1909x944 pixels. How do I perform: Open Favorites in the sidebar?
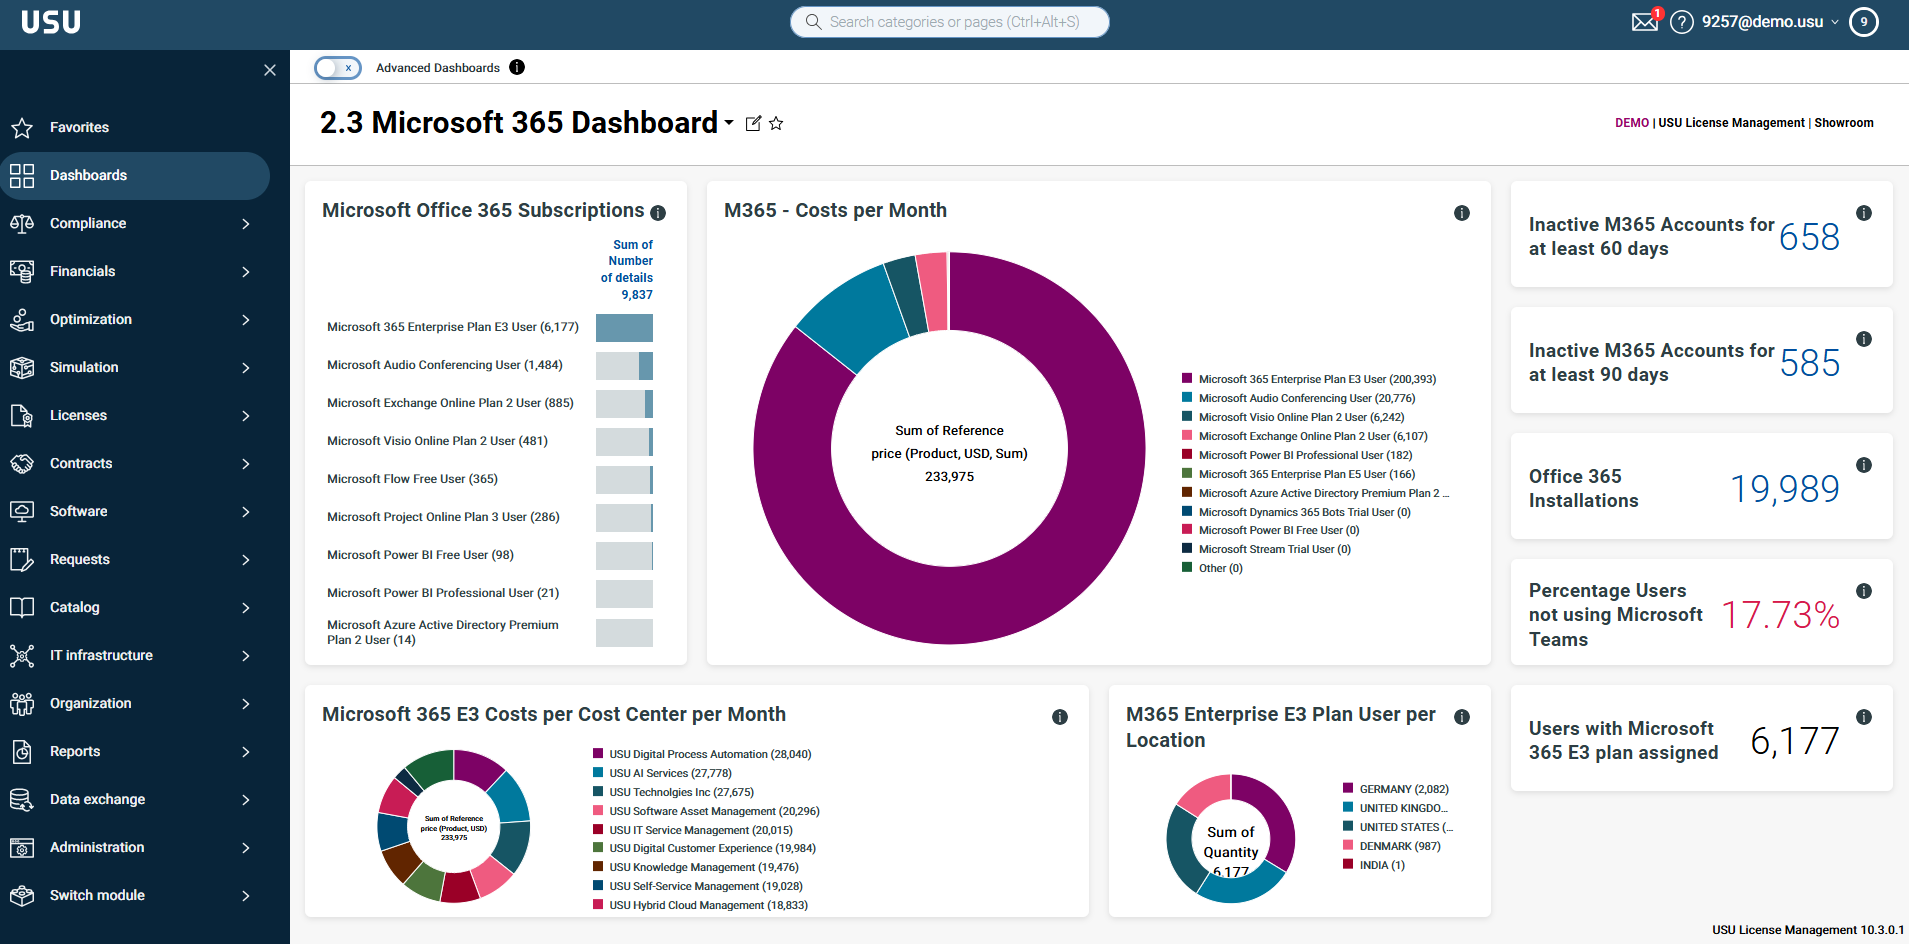coord(135,127)
